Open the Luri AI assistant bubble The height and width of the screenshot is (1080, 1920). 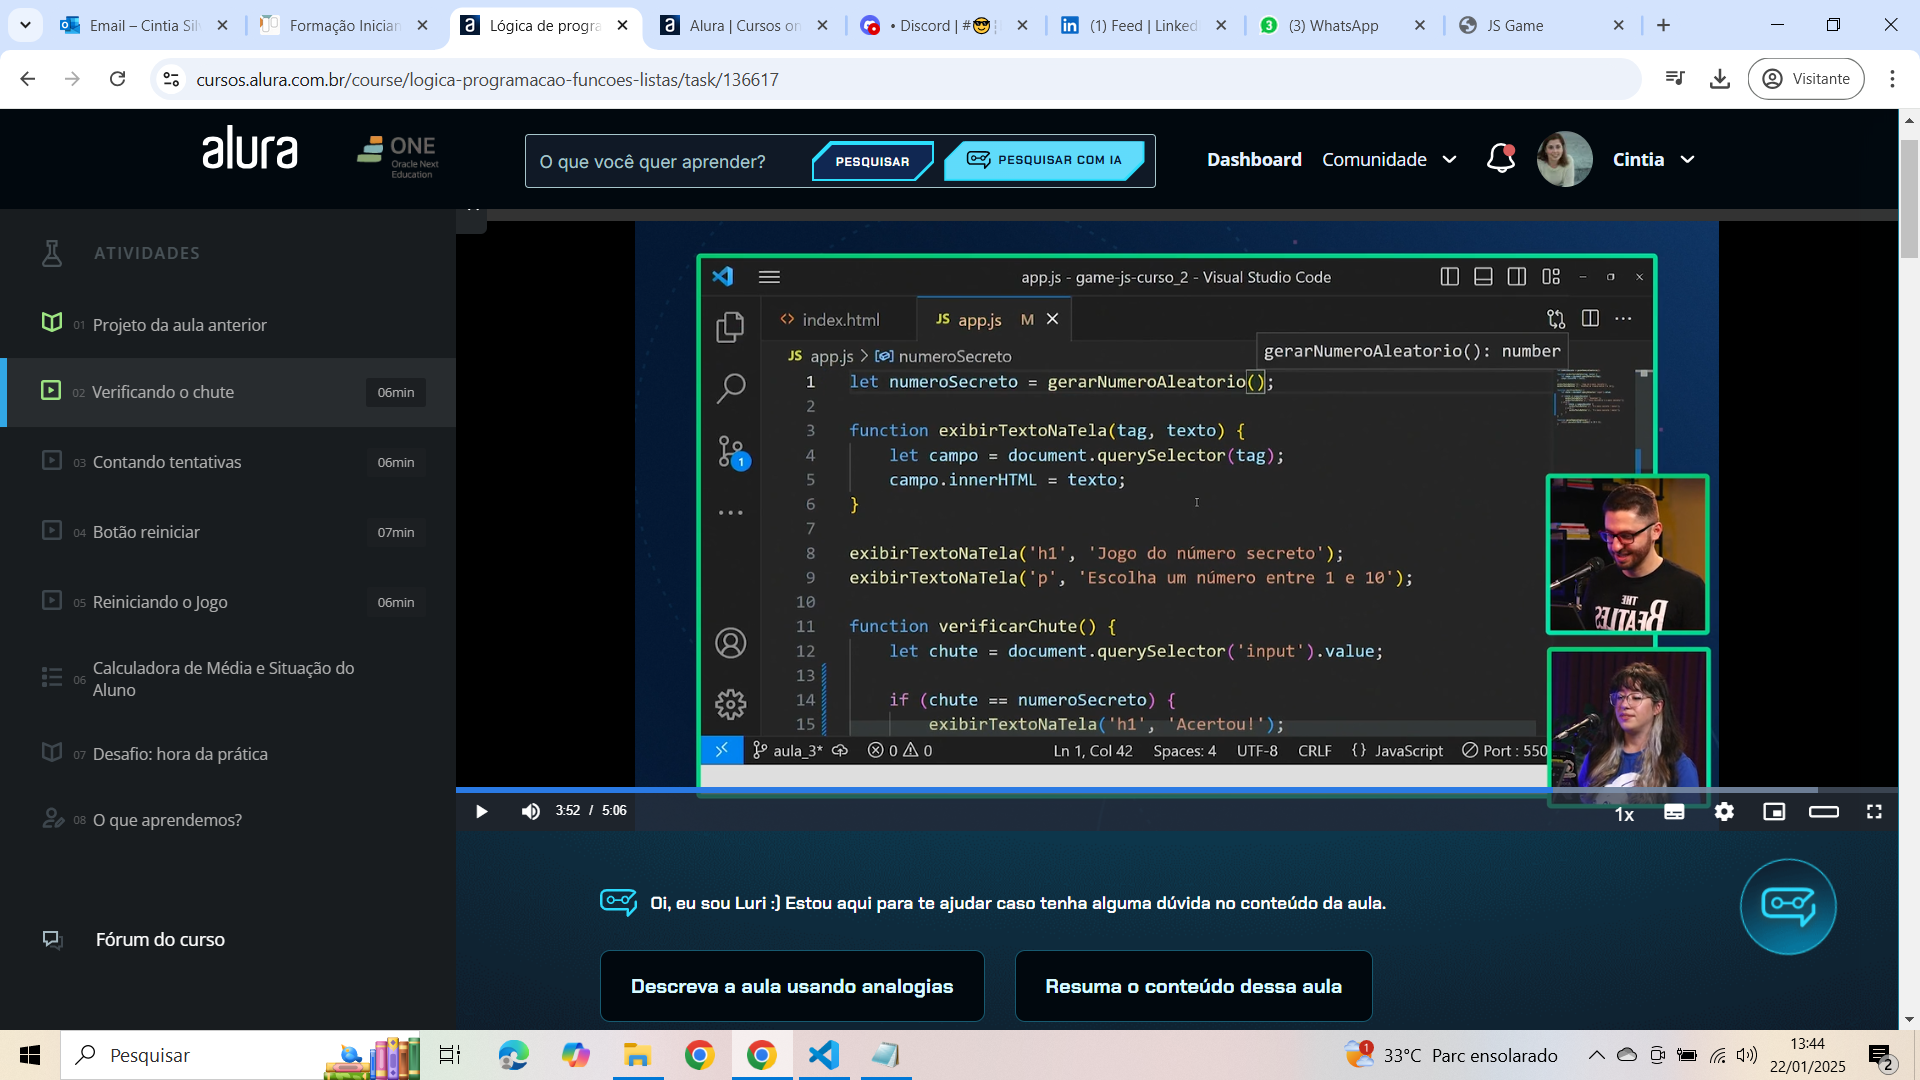point(1788,906)
